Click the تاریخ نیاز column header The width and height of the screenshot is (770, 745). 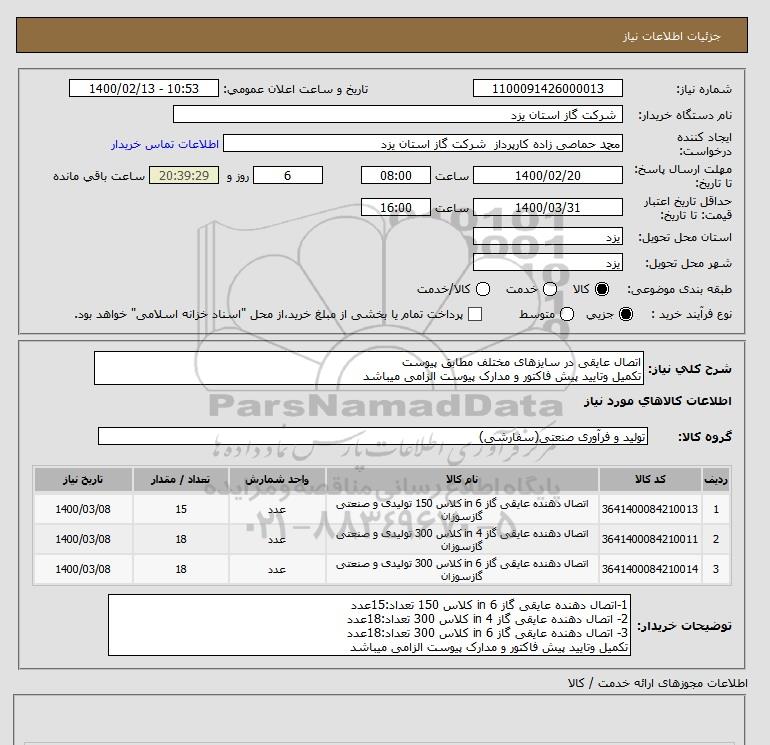(x=83, y=479)
